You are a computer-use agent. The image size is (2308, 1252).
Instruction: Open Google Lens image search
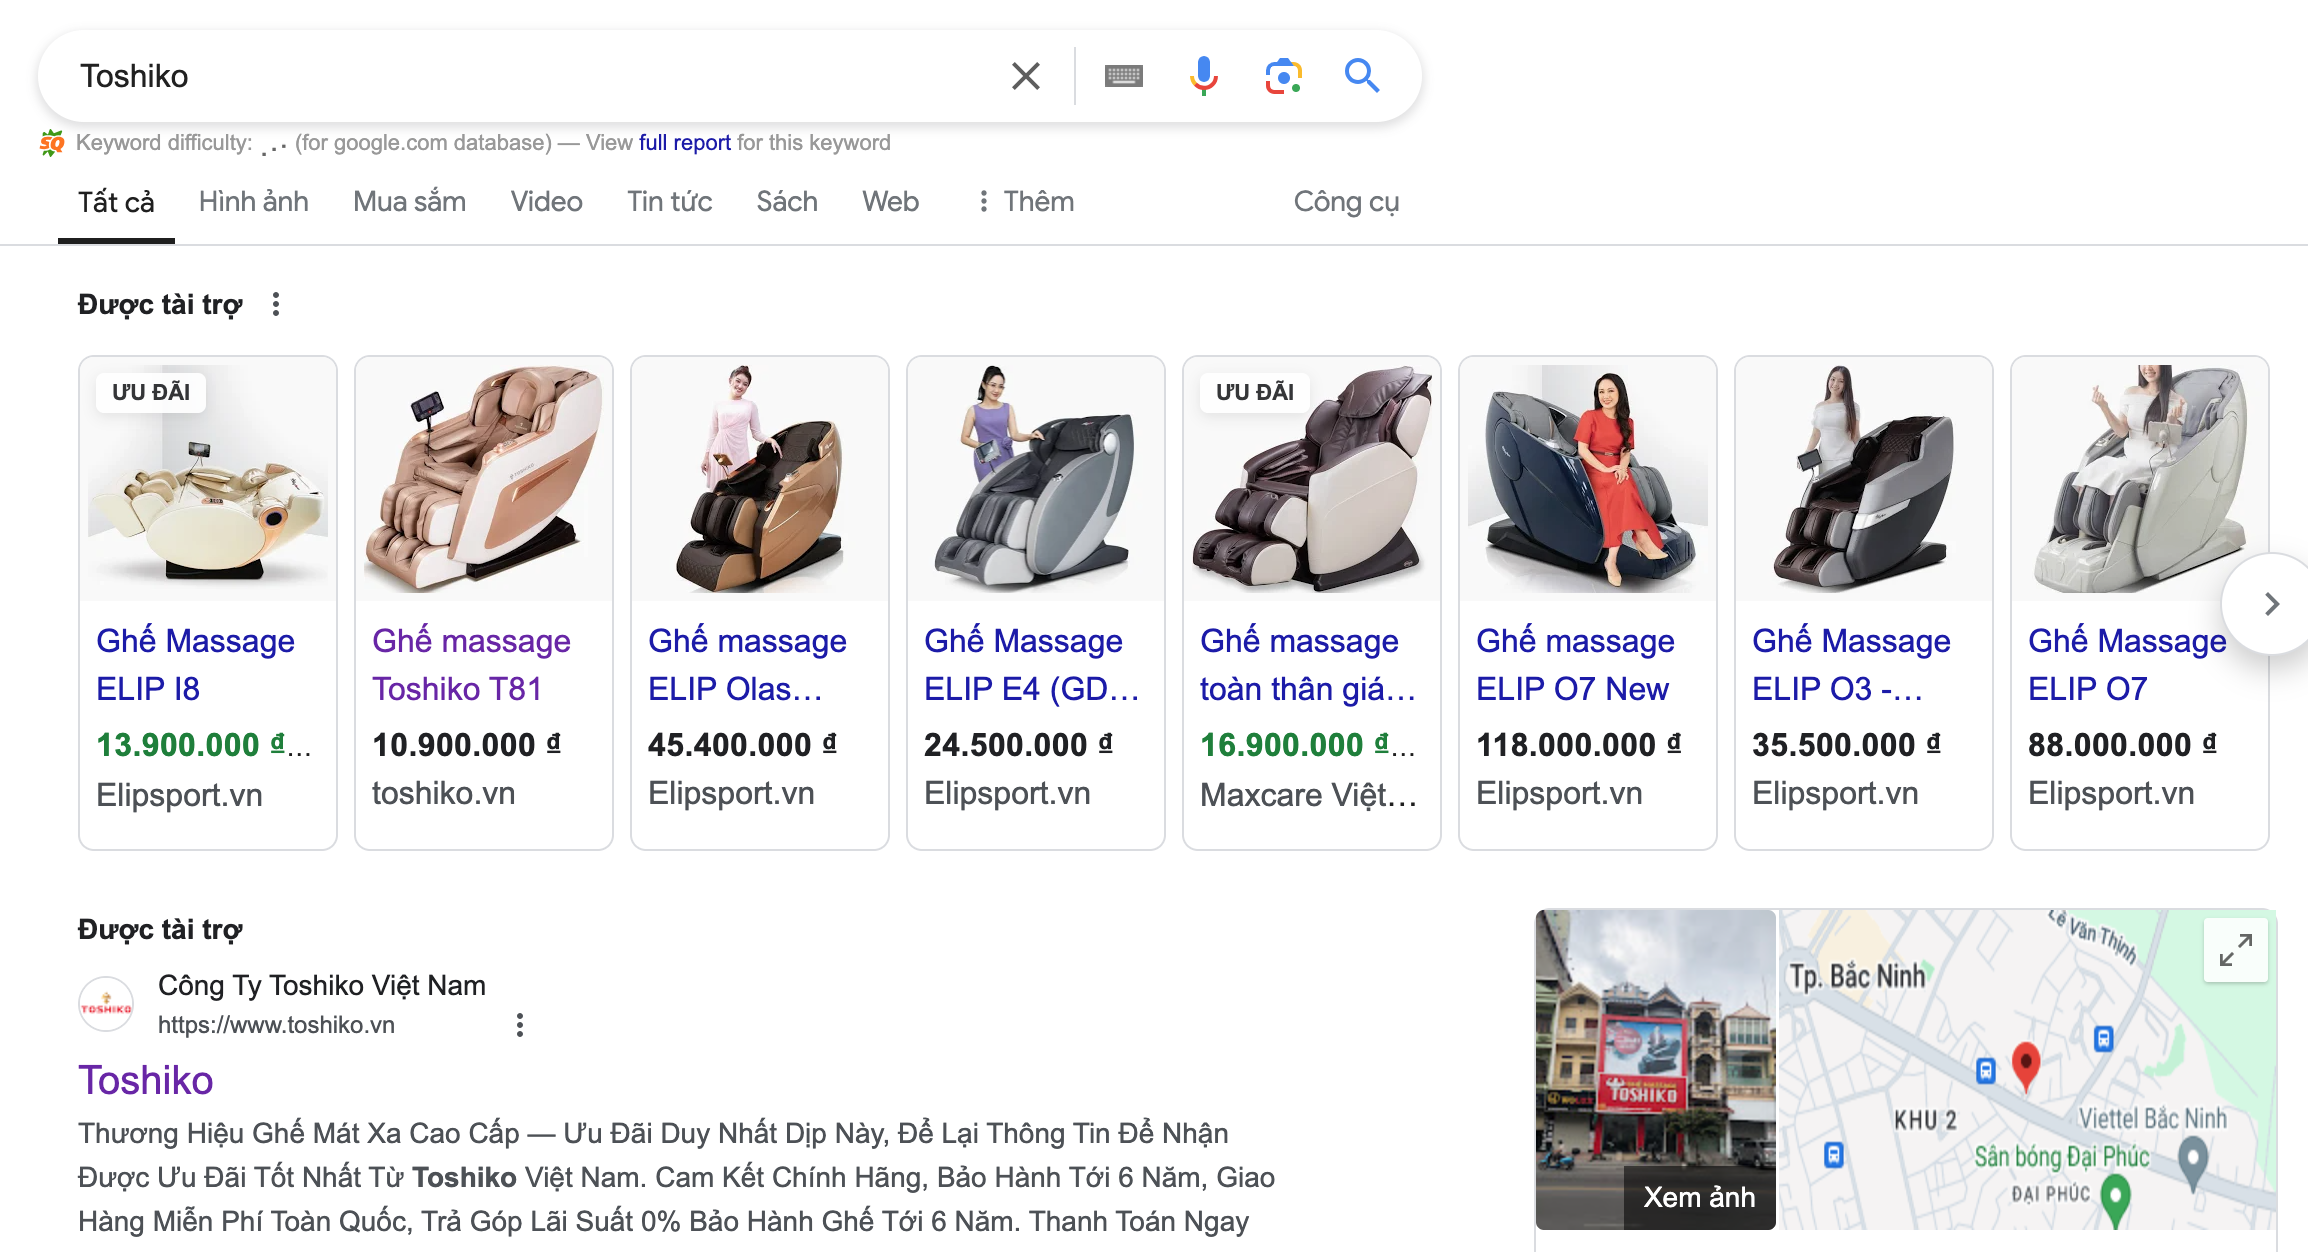tap(1283, 76)
